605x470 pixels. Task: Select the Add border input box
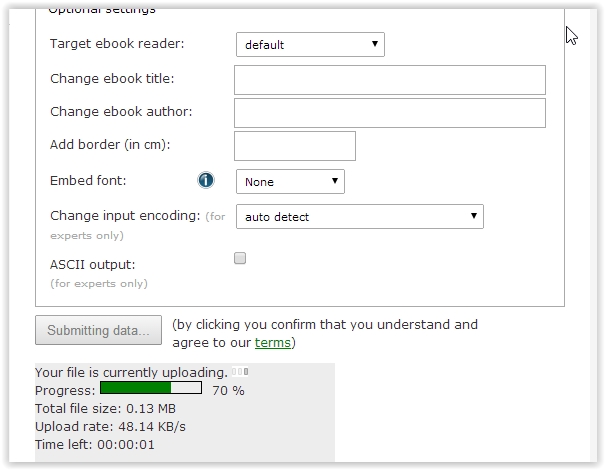point(295,146)
